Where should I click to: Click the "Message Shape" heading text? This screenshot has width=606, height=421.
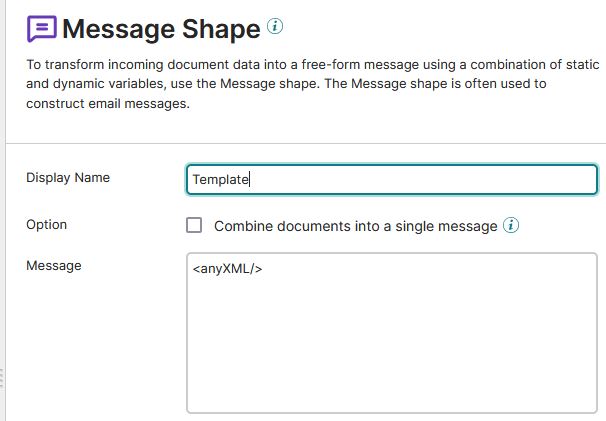tap(161, 29)
